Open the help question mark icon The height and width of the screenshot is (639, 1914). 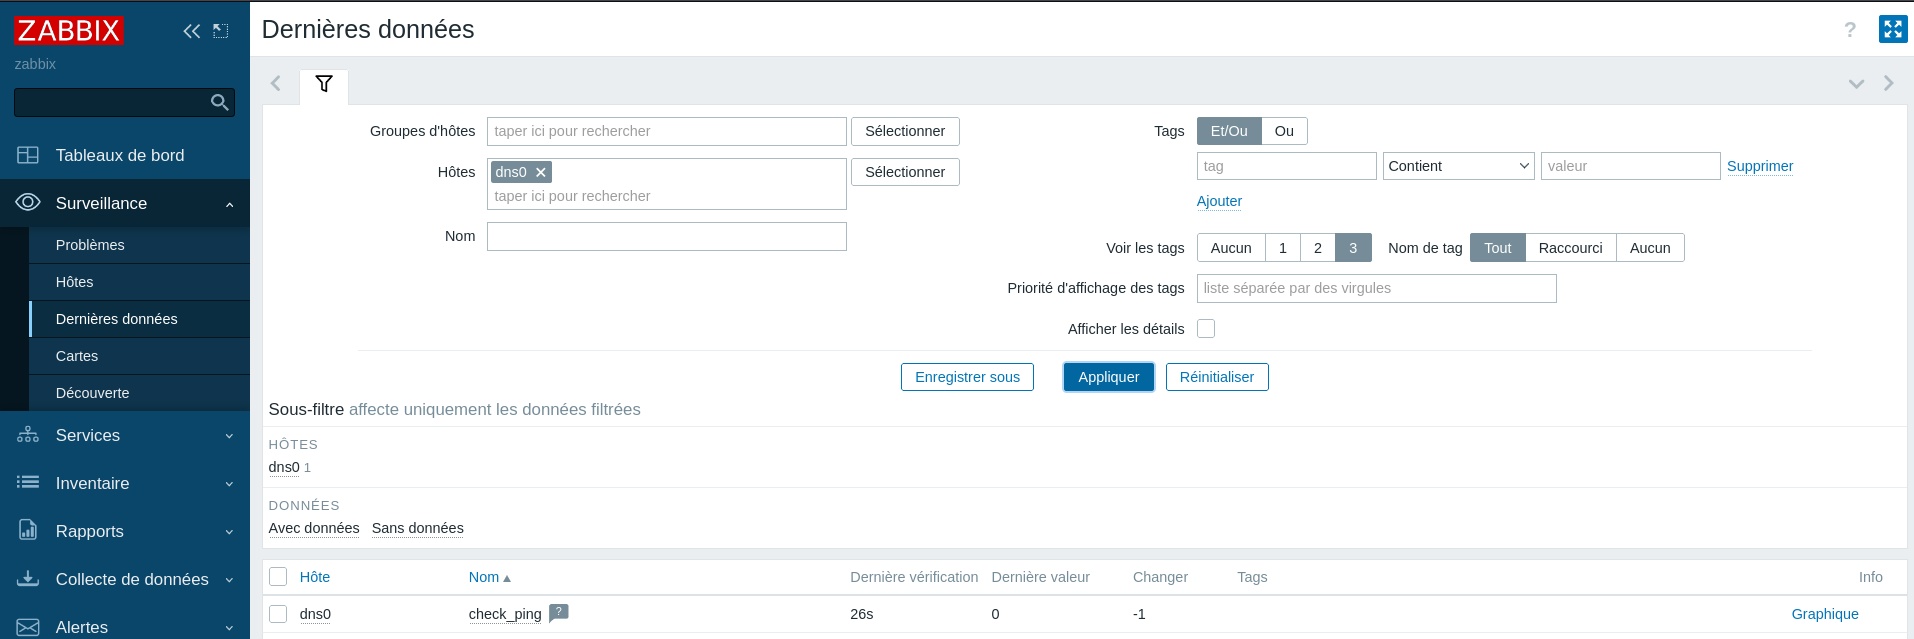[x=1849, y=30]
